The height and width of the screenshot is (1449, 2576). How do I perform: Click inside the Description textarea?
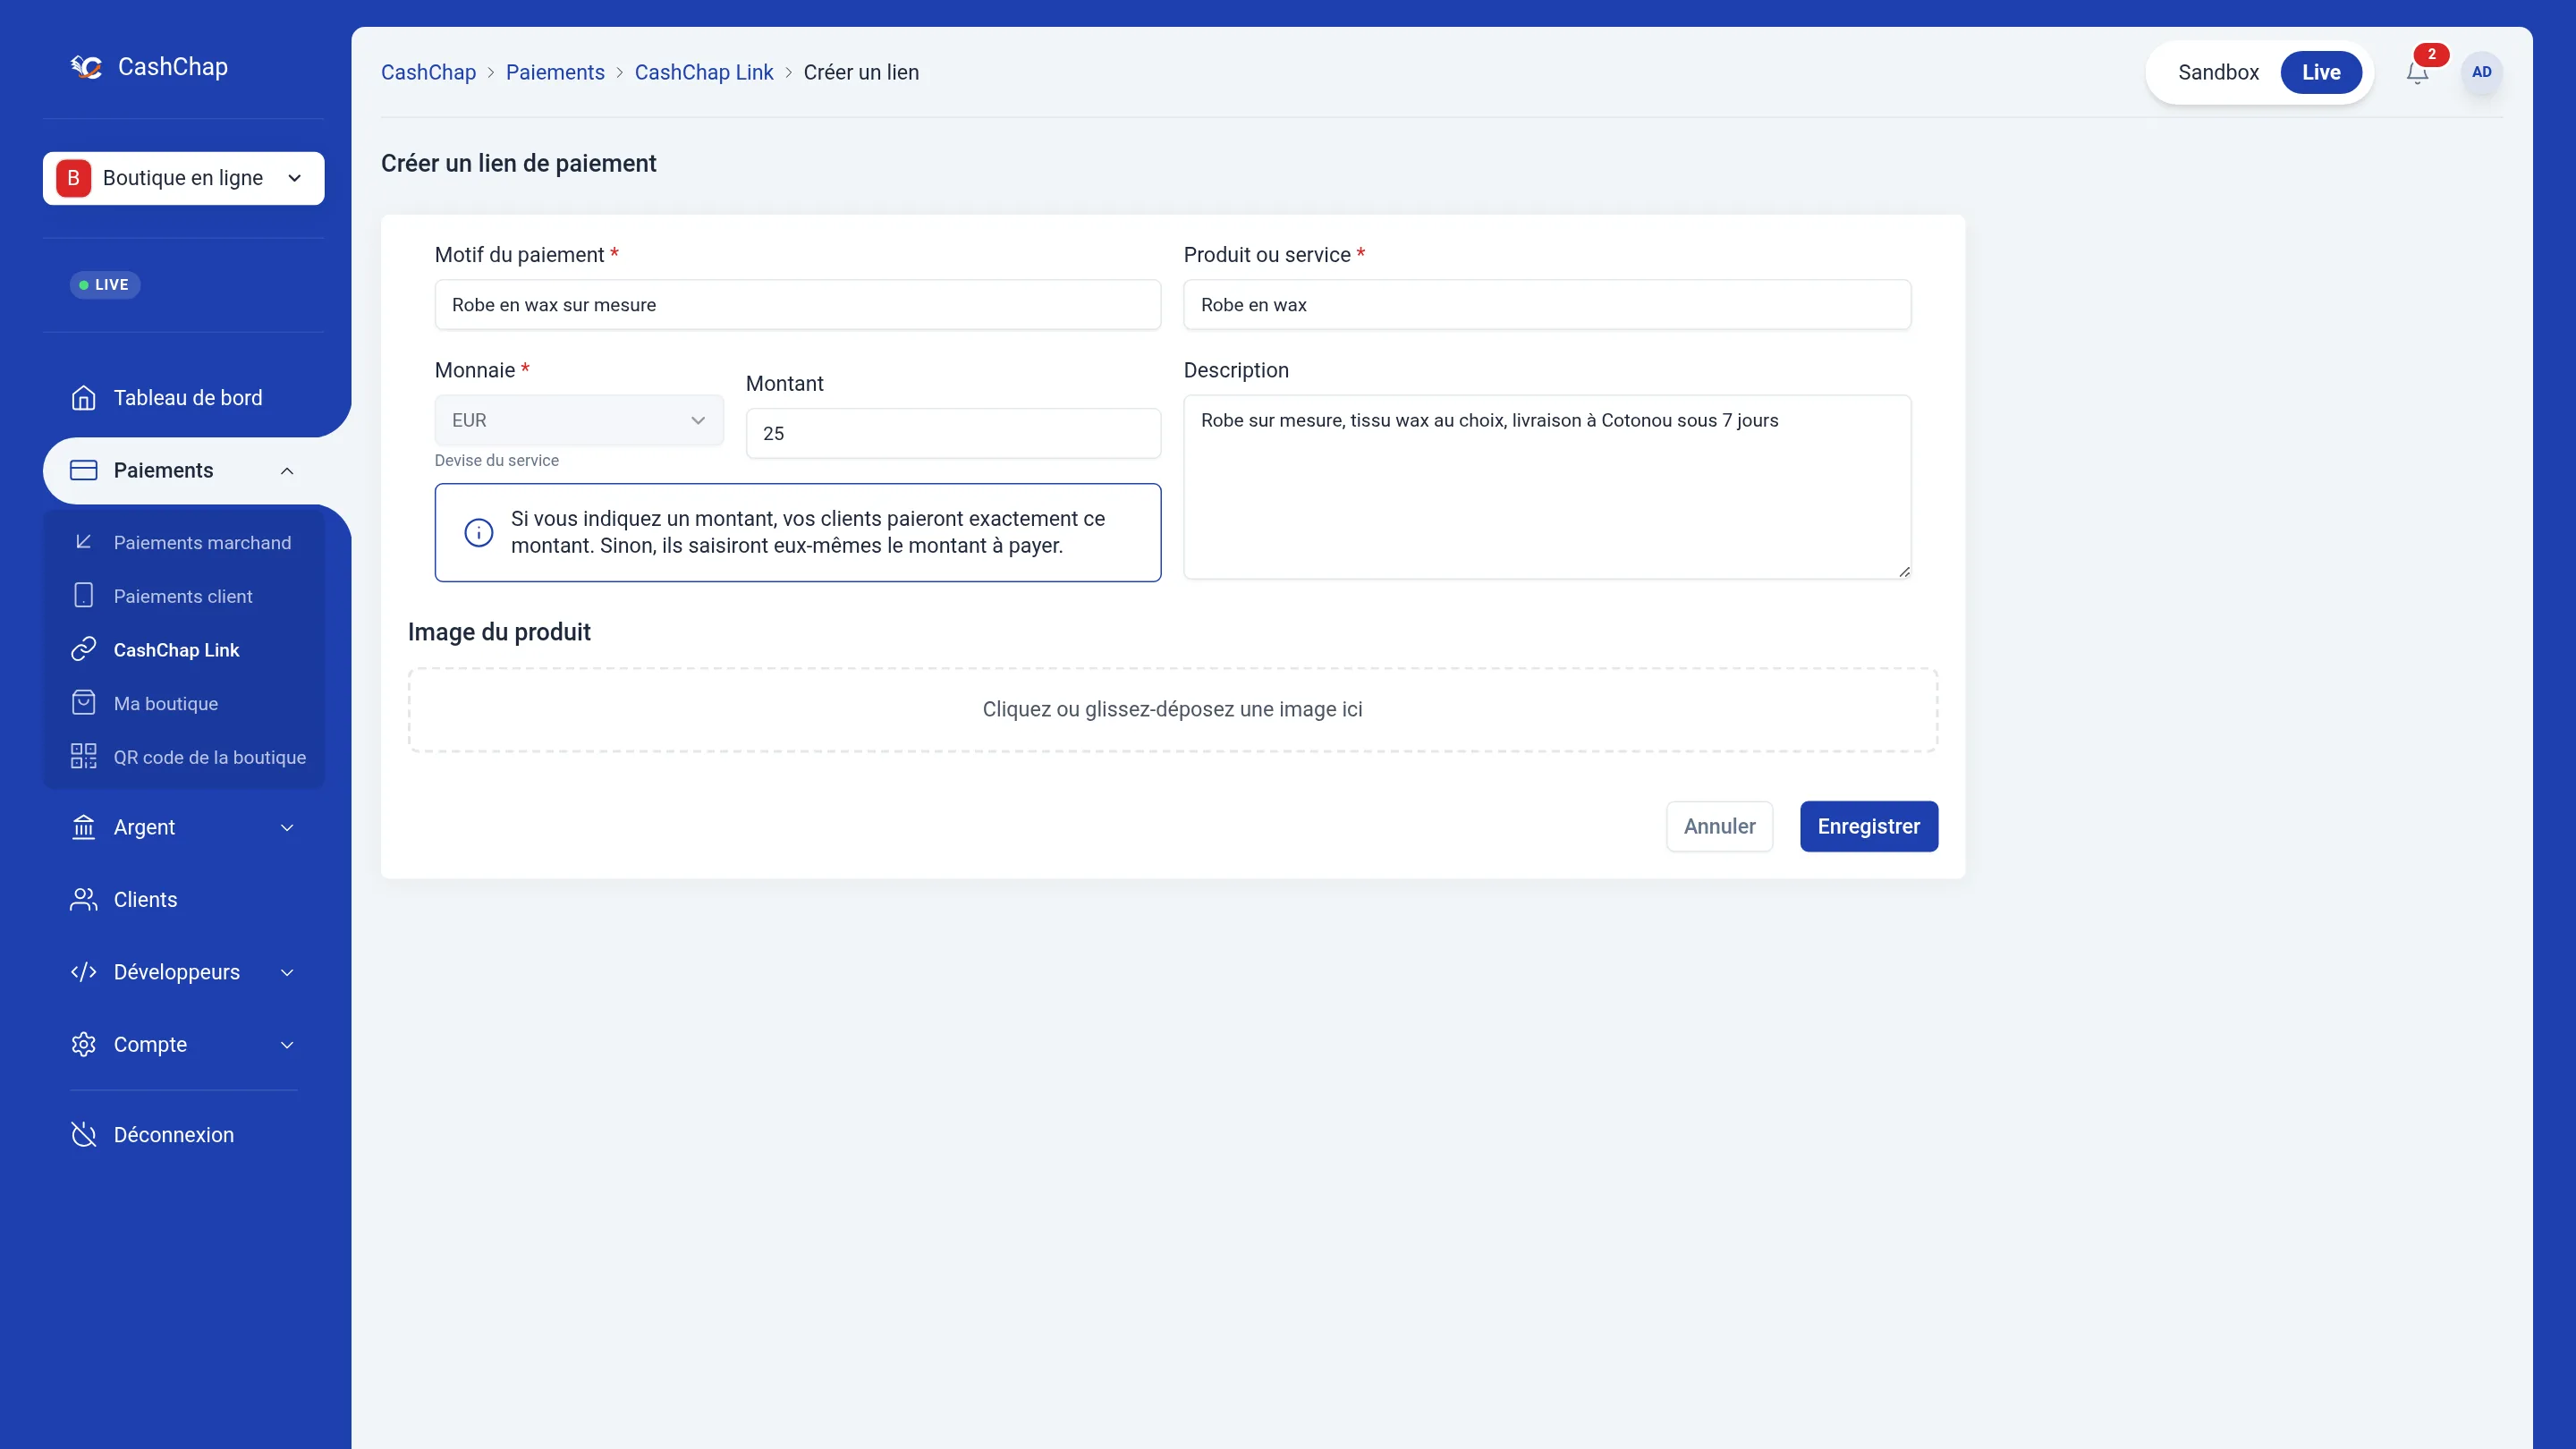(1547, 487)
